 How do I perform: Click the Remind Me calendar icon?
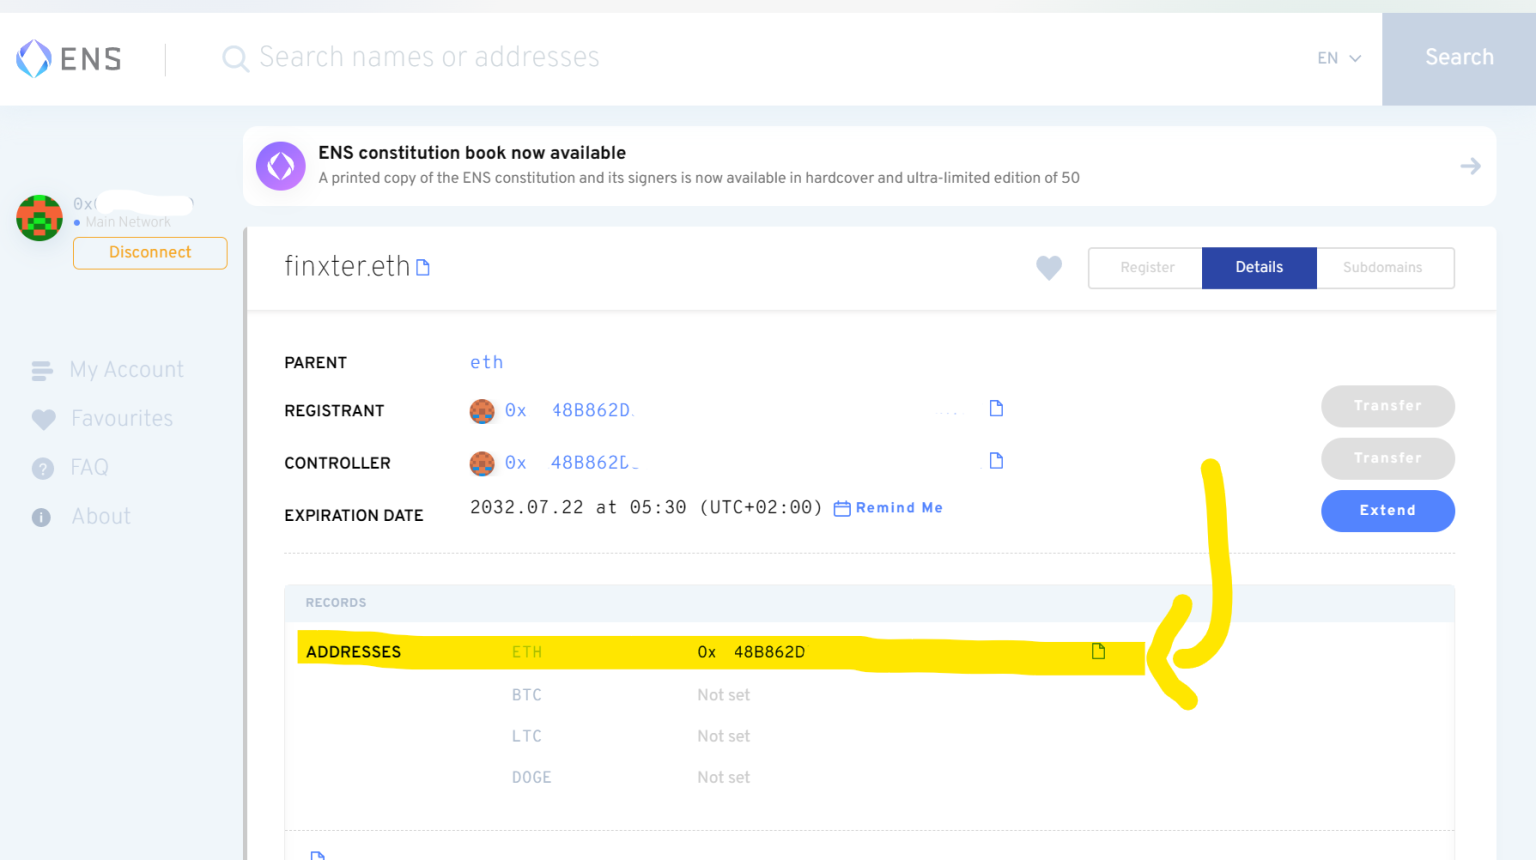tap(842, 509)
